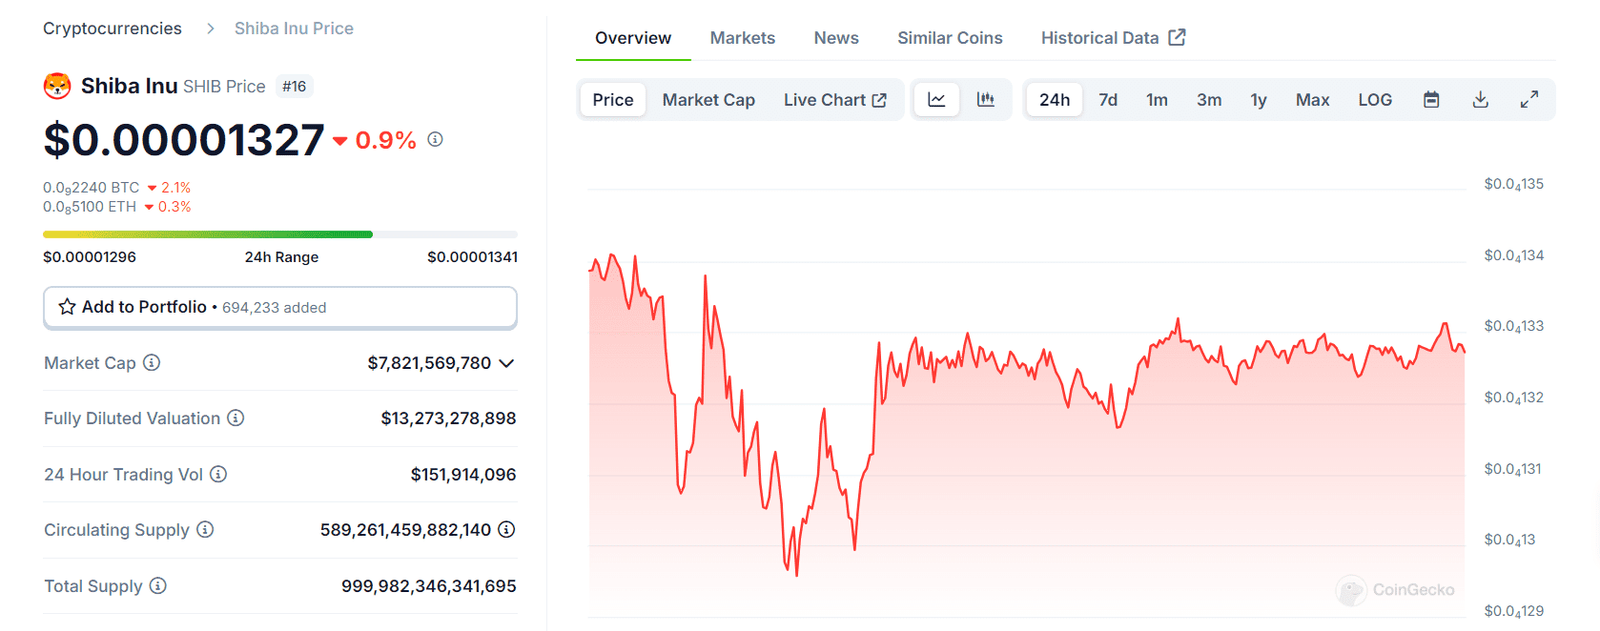Screen dimensions: 1600x631
Task: Select the 24h time range
Action: point(1054,100)
